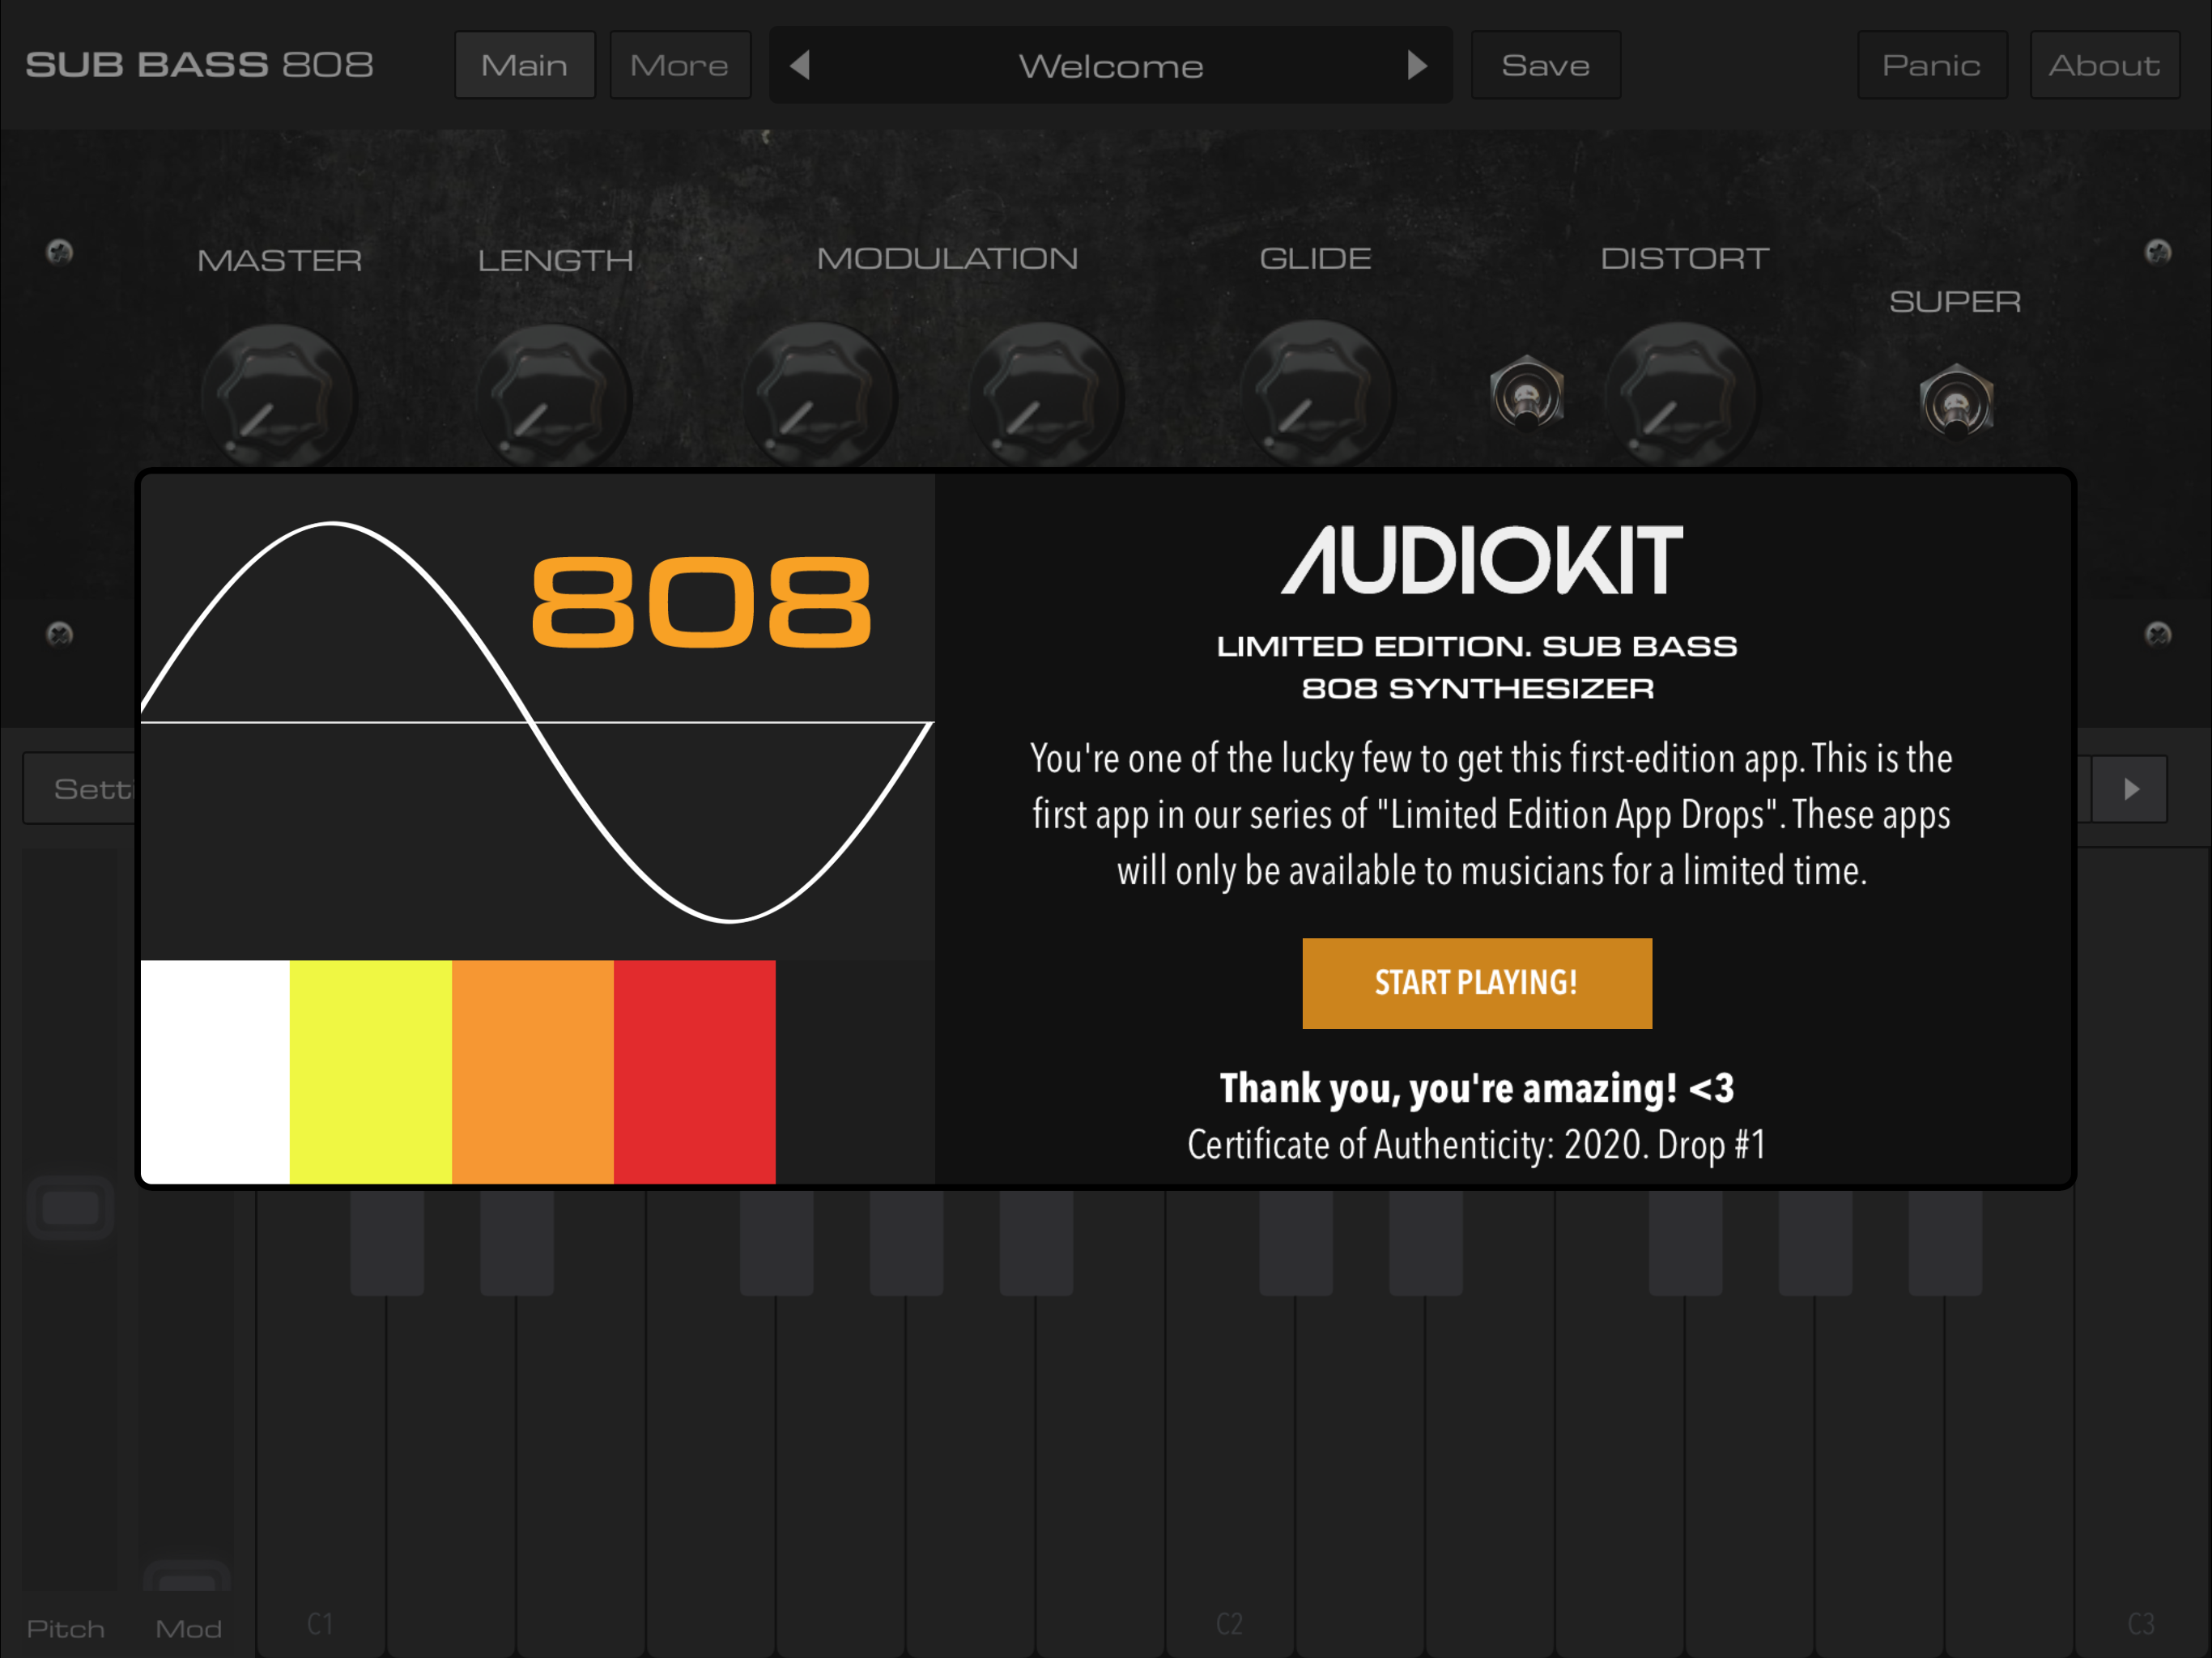The height and width of the screenshot is (1658, 2212).
Task: Click the Pitch wheel slider handle
Action: point(70,1208)
